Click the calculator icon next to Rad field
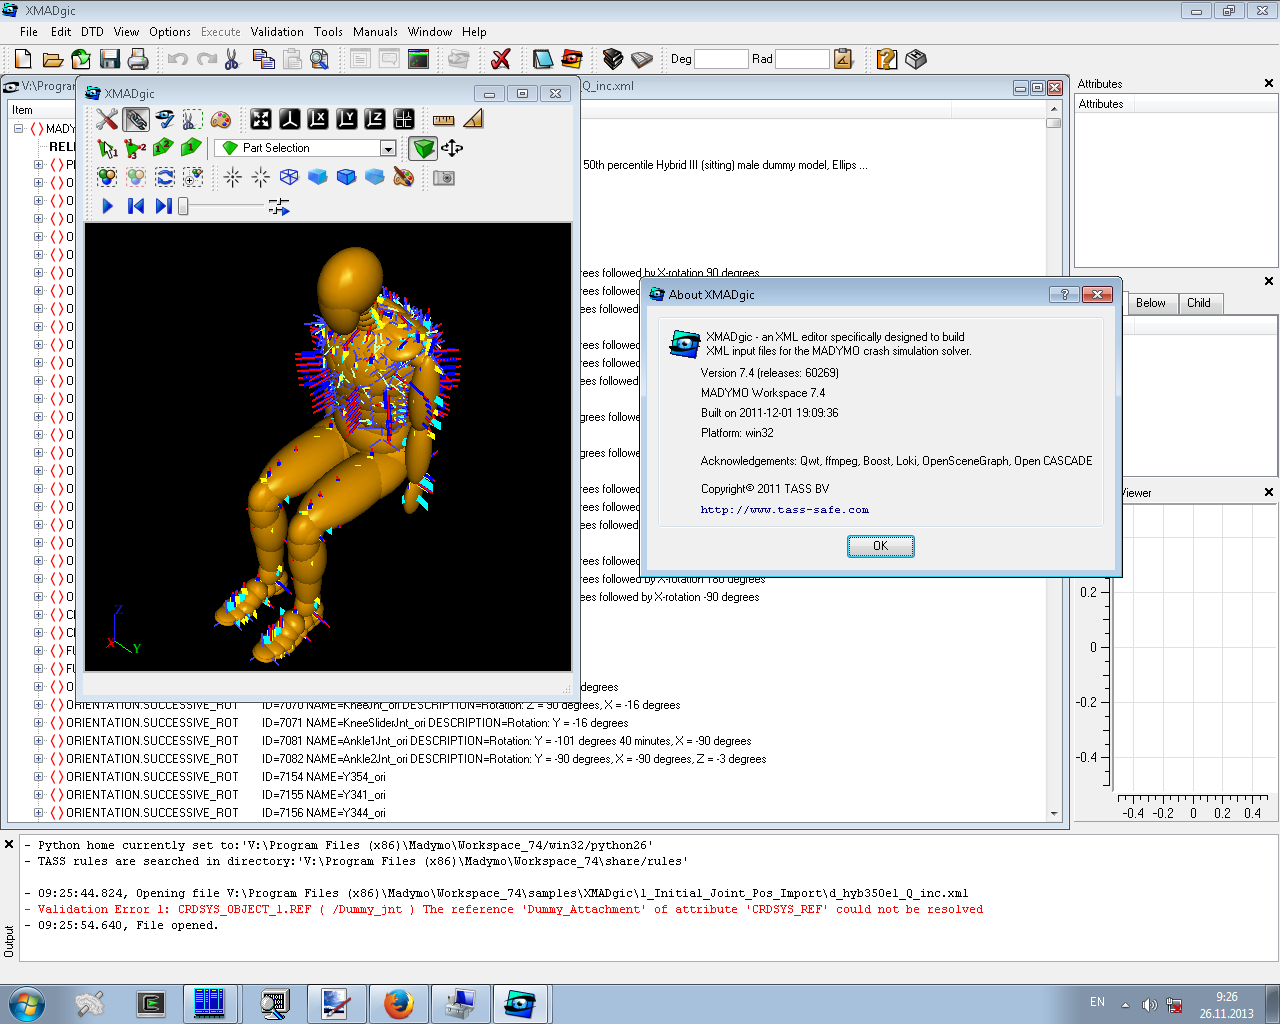Viewport: 1280px width, 1024px height. pos(843,59)
